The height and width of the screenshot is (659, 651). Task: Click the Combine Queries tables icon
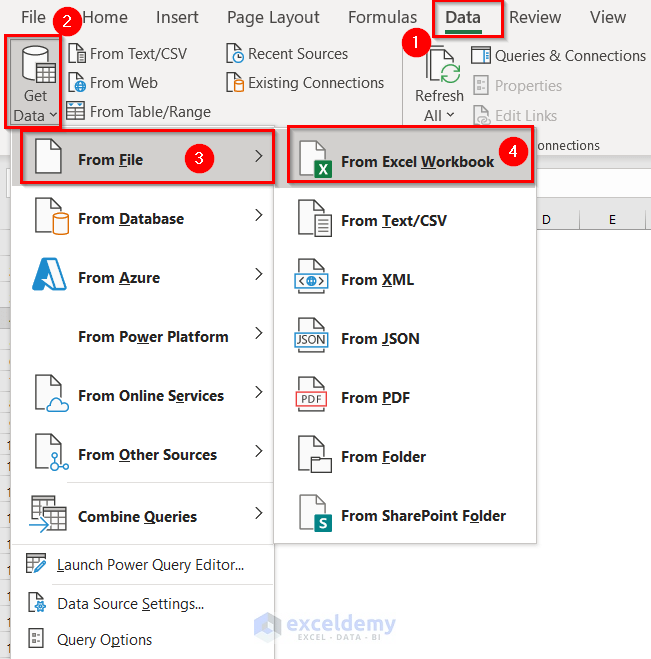[48, 514]
